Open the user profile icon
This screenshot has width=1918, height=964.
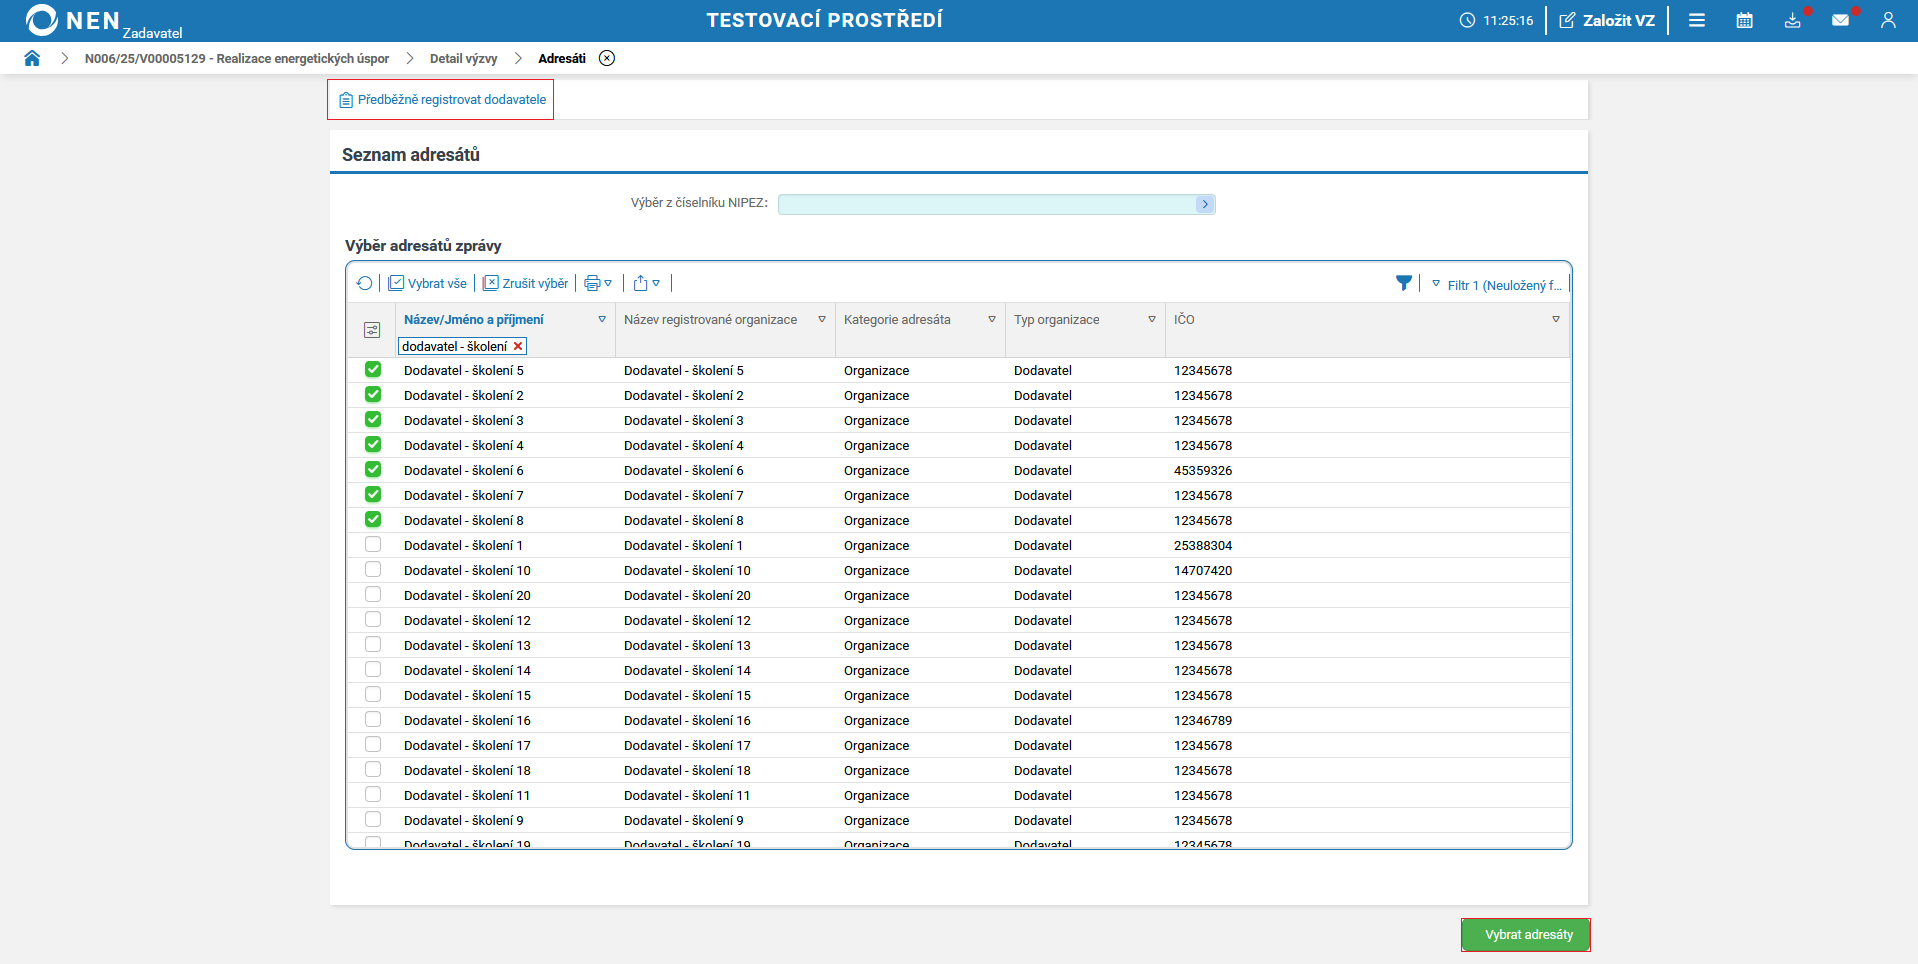point(1887,20)
